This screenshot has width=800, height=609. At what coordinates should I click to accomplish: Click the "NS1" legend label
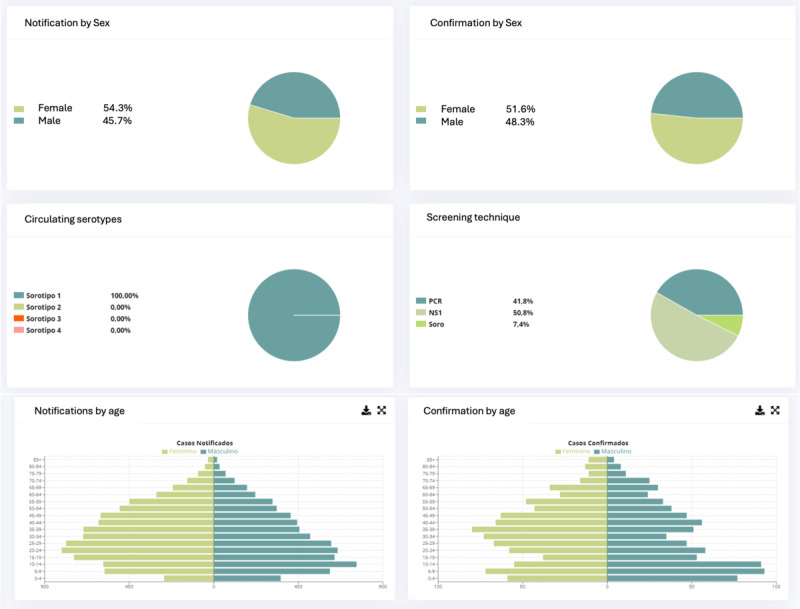pyautogui.click(x=435, y=313)
